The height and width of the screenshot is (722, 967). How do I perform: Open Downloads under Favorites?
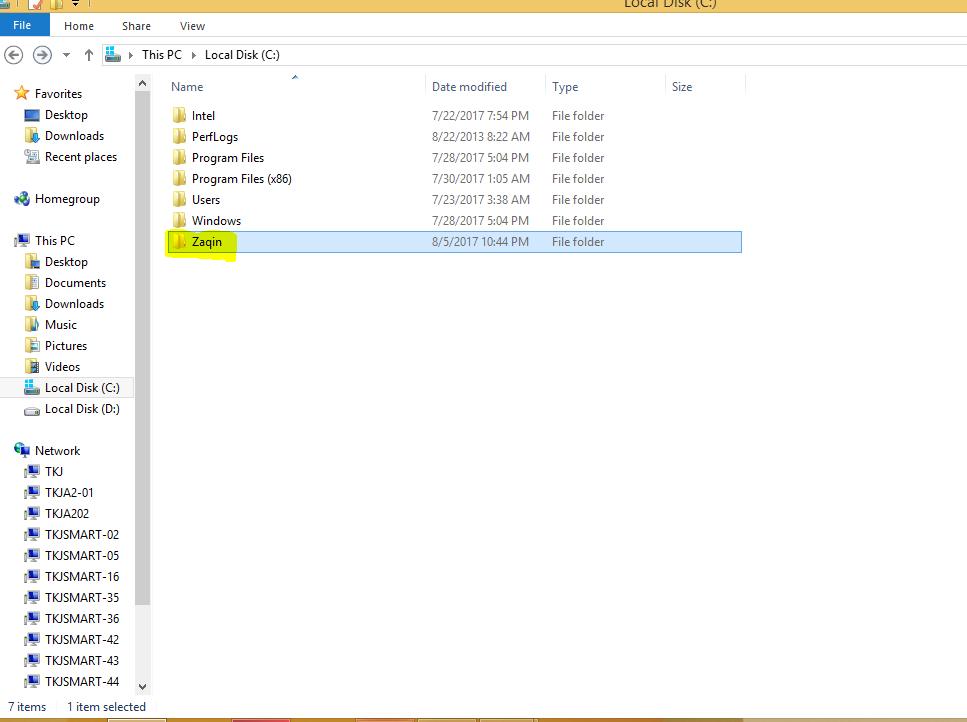(x=74, y=136)
